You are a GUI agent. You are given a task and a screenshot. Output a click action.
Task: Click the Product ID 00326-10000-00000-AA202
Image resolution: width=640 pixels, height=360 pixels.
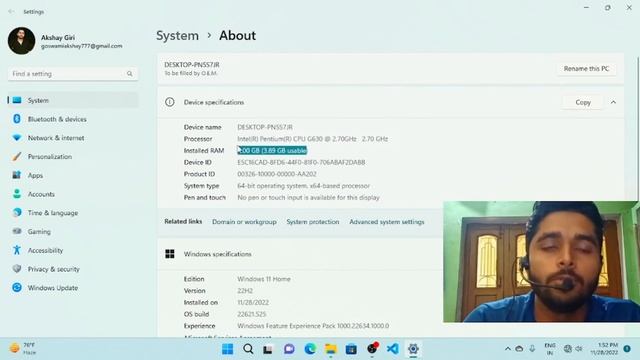point(277,174)
